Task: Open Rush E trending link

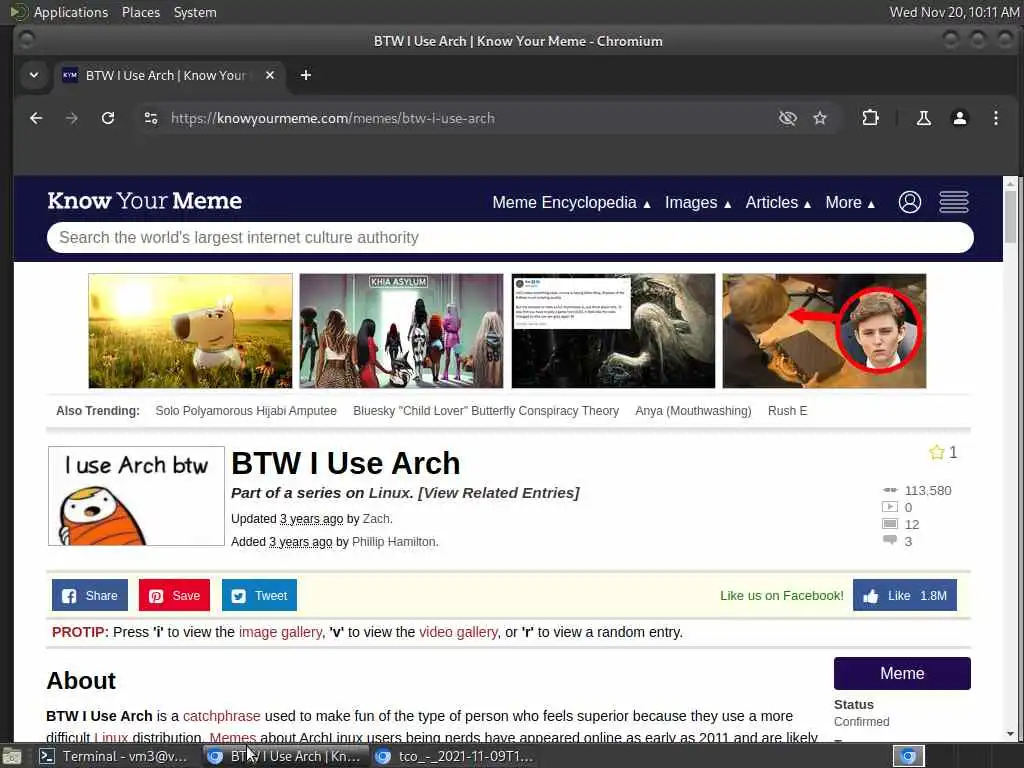Action: point(787,411)
